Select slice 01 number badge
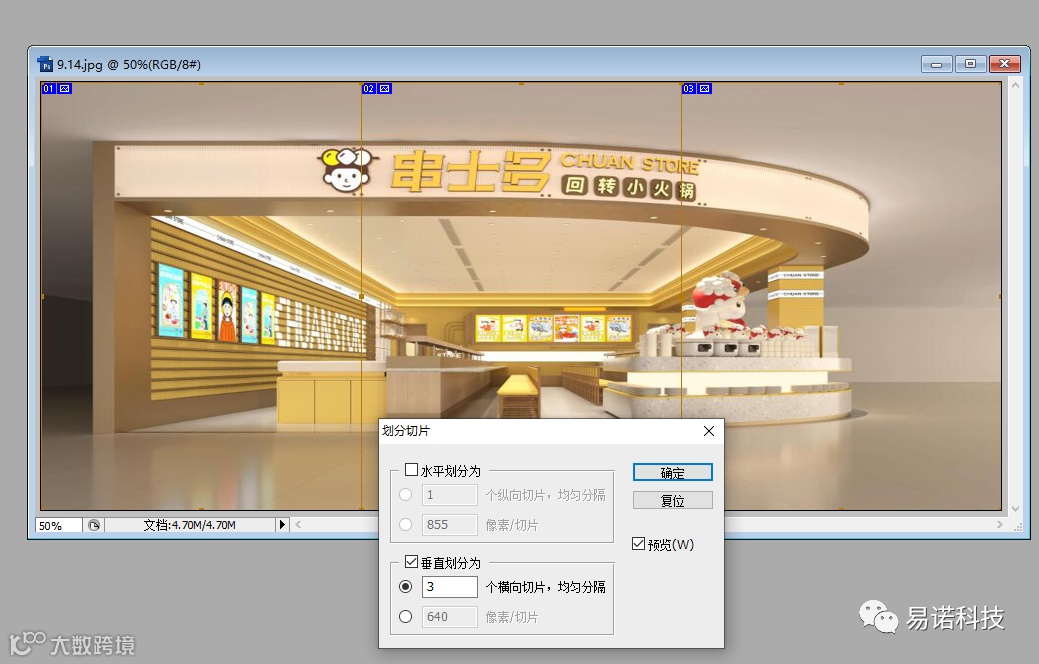The width and height of the screenshot is (1039, 664). point(48,89)
